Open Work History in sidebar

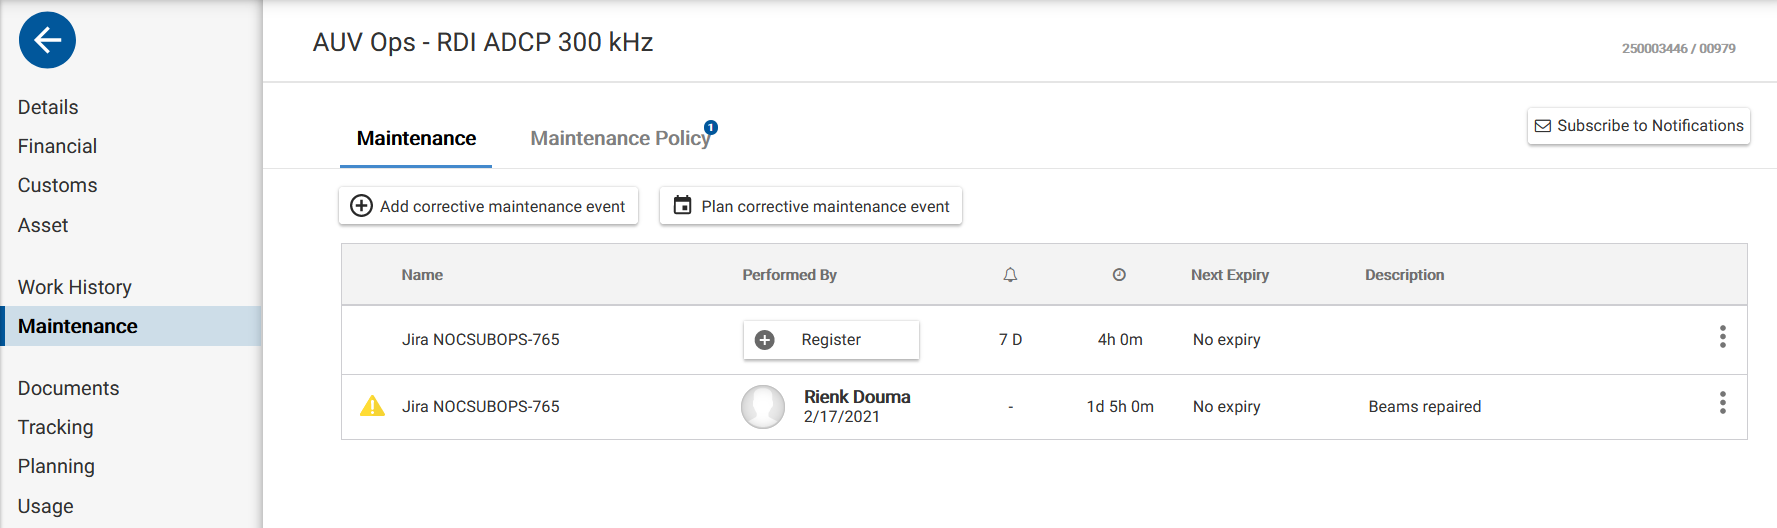75,287
